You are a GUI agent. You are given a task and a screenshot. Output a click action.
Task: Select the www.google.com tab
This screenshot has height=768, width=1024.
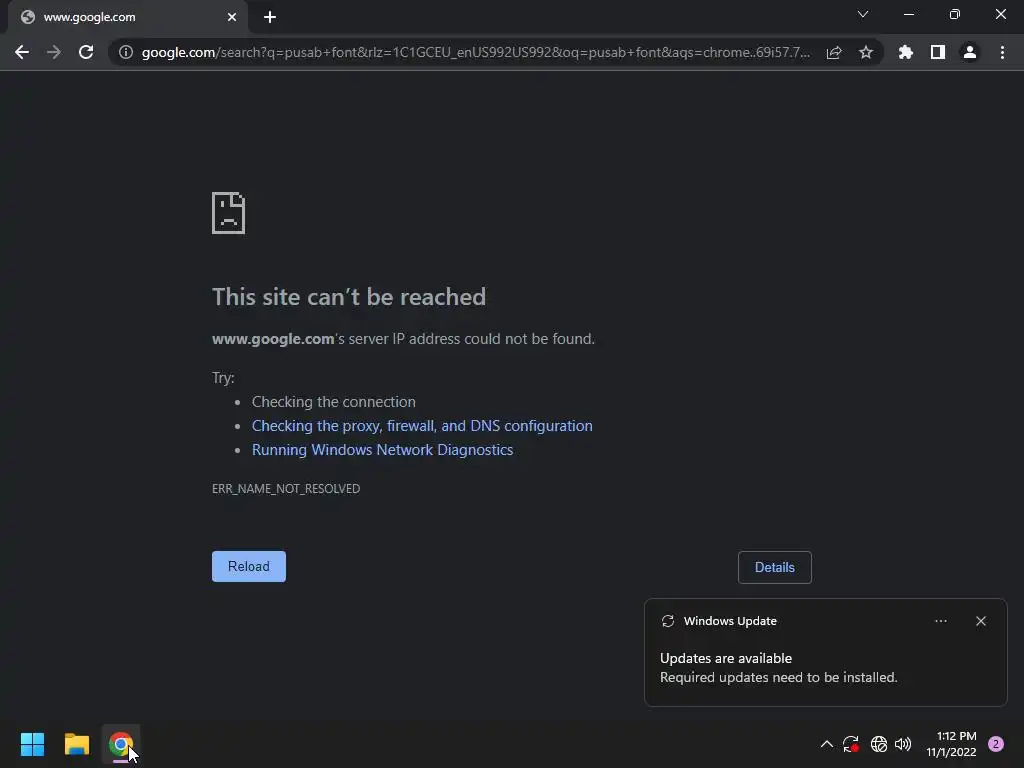(127, 18)
